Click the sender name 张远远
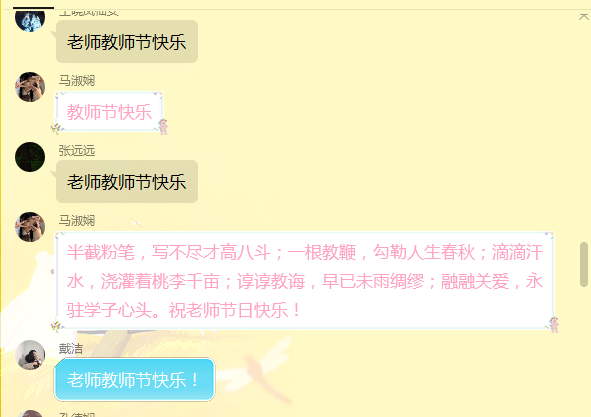The height and width of the screenshot is (417, 591). click(x=77, y=151)
